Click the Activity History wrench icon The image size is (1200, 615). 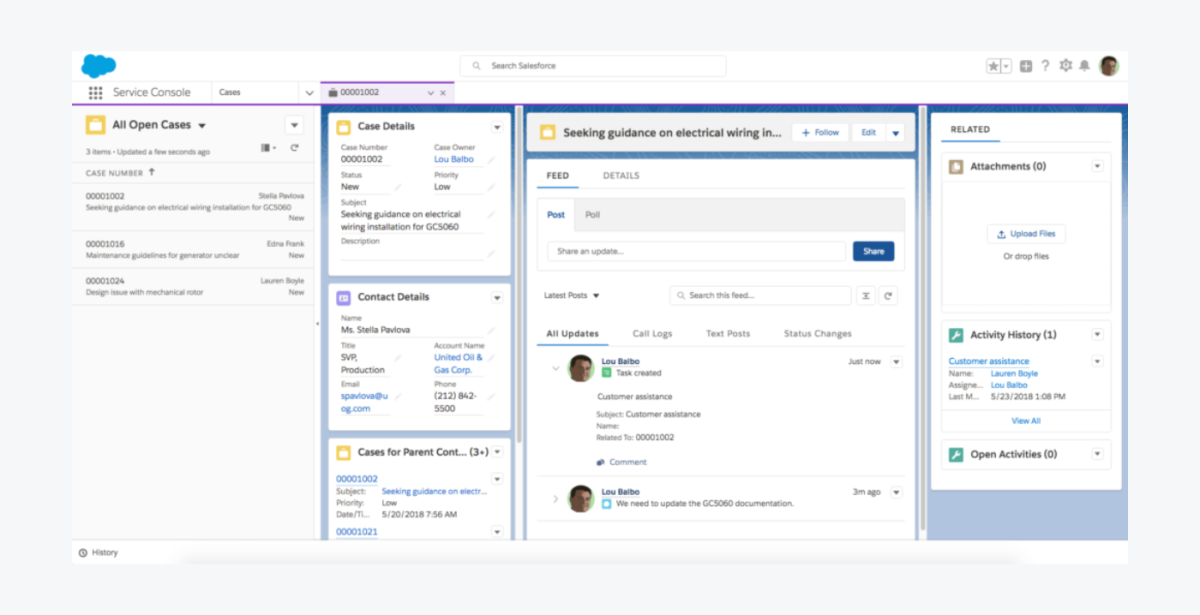point(956,335)
